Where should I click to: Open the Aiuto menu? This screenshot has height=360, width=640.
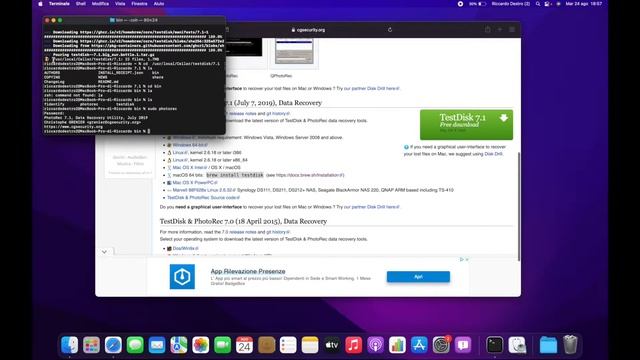click(159, 4)
